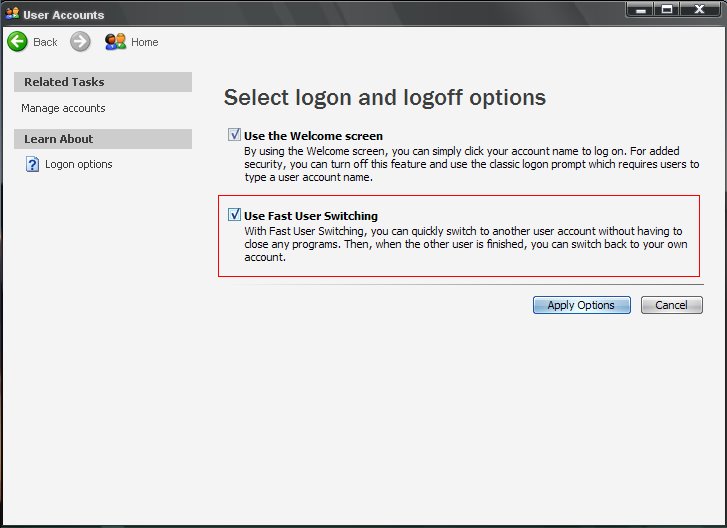
Task: Toggle Use Fast User Switching checkbox
Action: (234, 215)
